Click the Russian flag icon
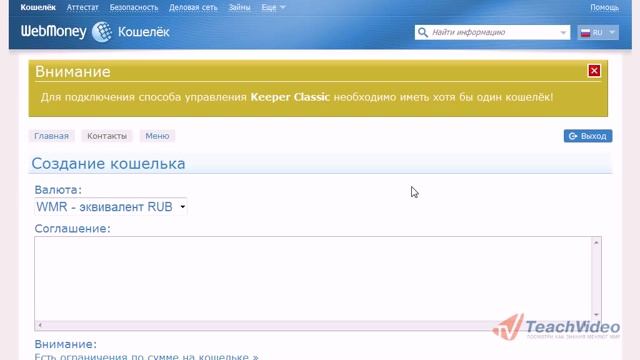 click(585, 33)
